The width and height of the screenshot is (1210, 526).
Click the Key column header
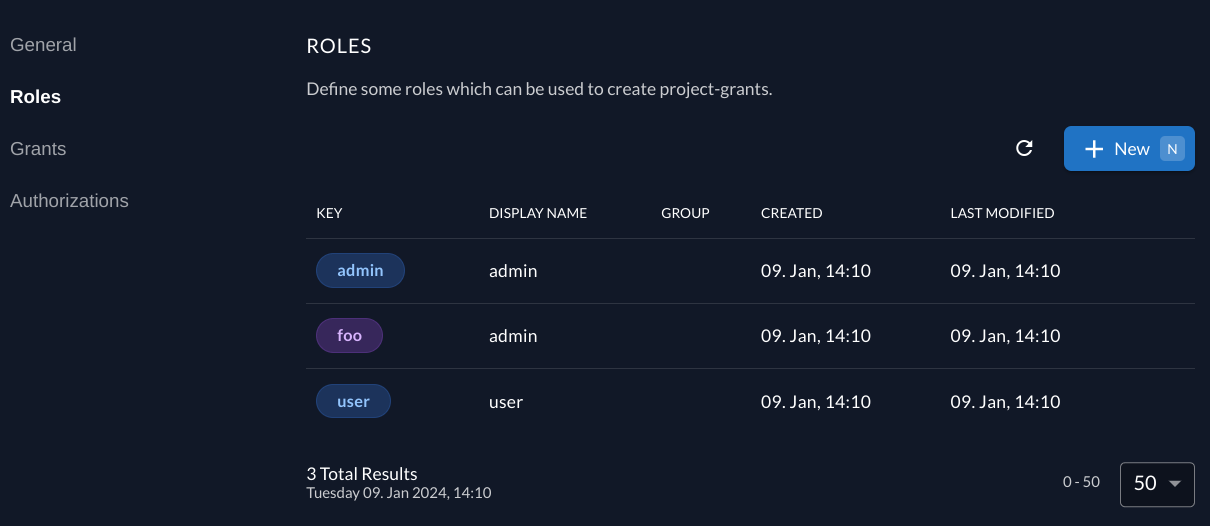pos(329,213)
